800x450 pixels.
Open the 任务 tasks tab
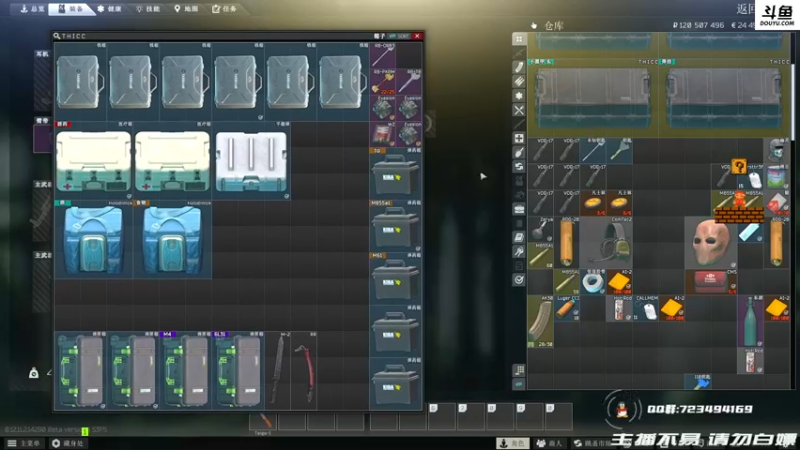224,9
